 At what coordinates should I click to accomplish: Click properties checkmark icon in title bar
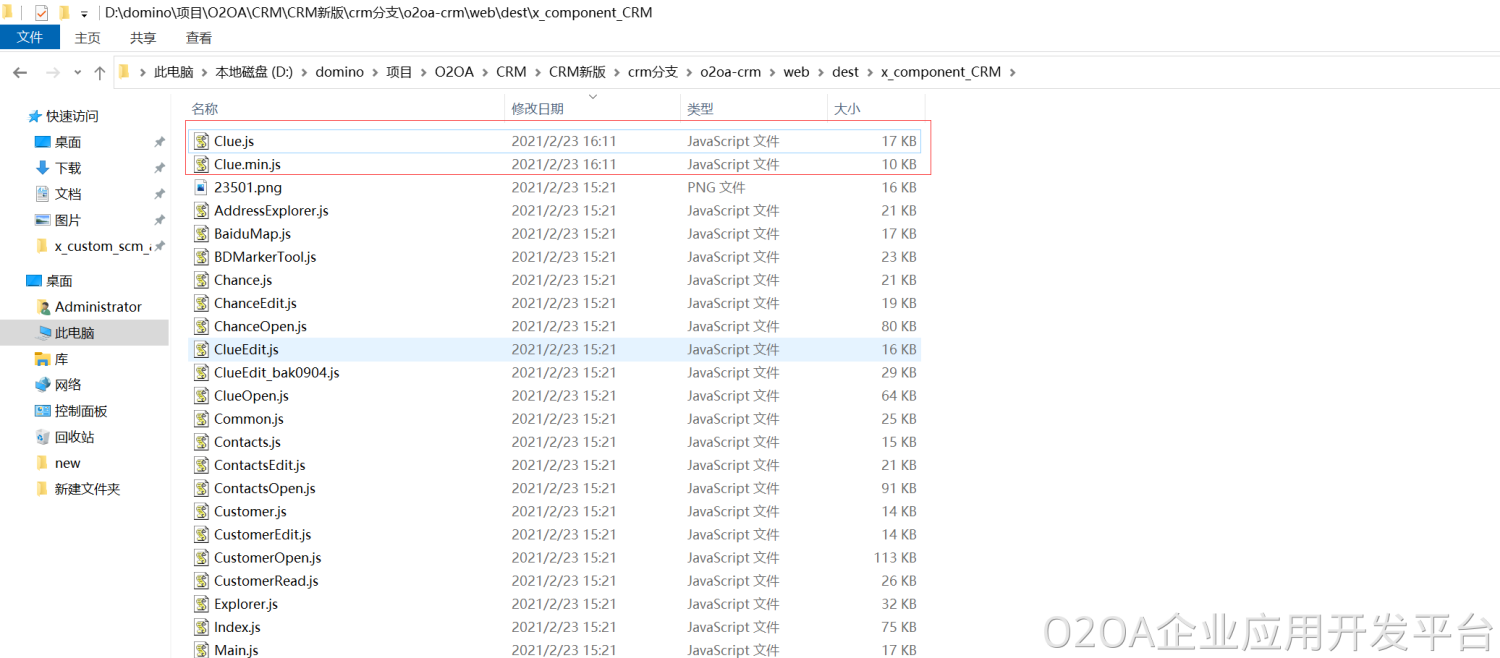click(x=41, y=13)
